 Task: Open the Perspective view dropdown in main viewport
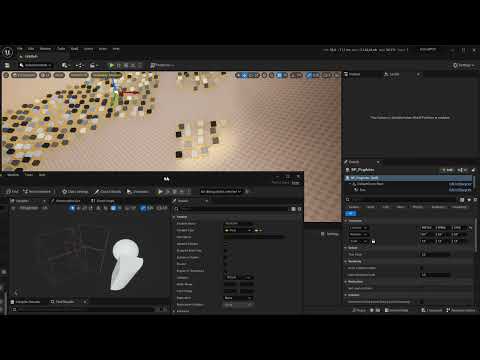[x=24, y=75]
